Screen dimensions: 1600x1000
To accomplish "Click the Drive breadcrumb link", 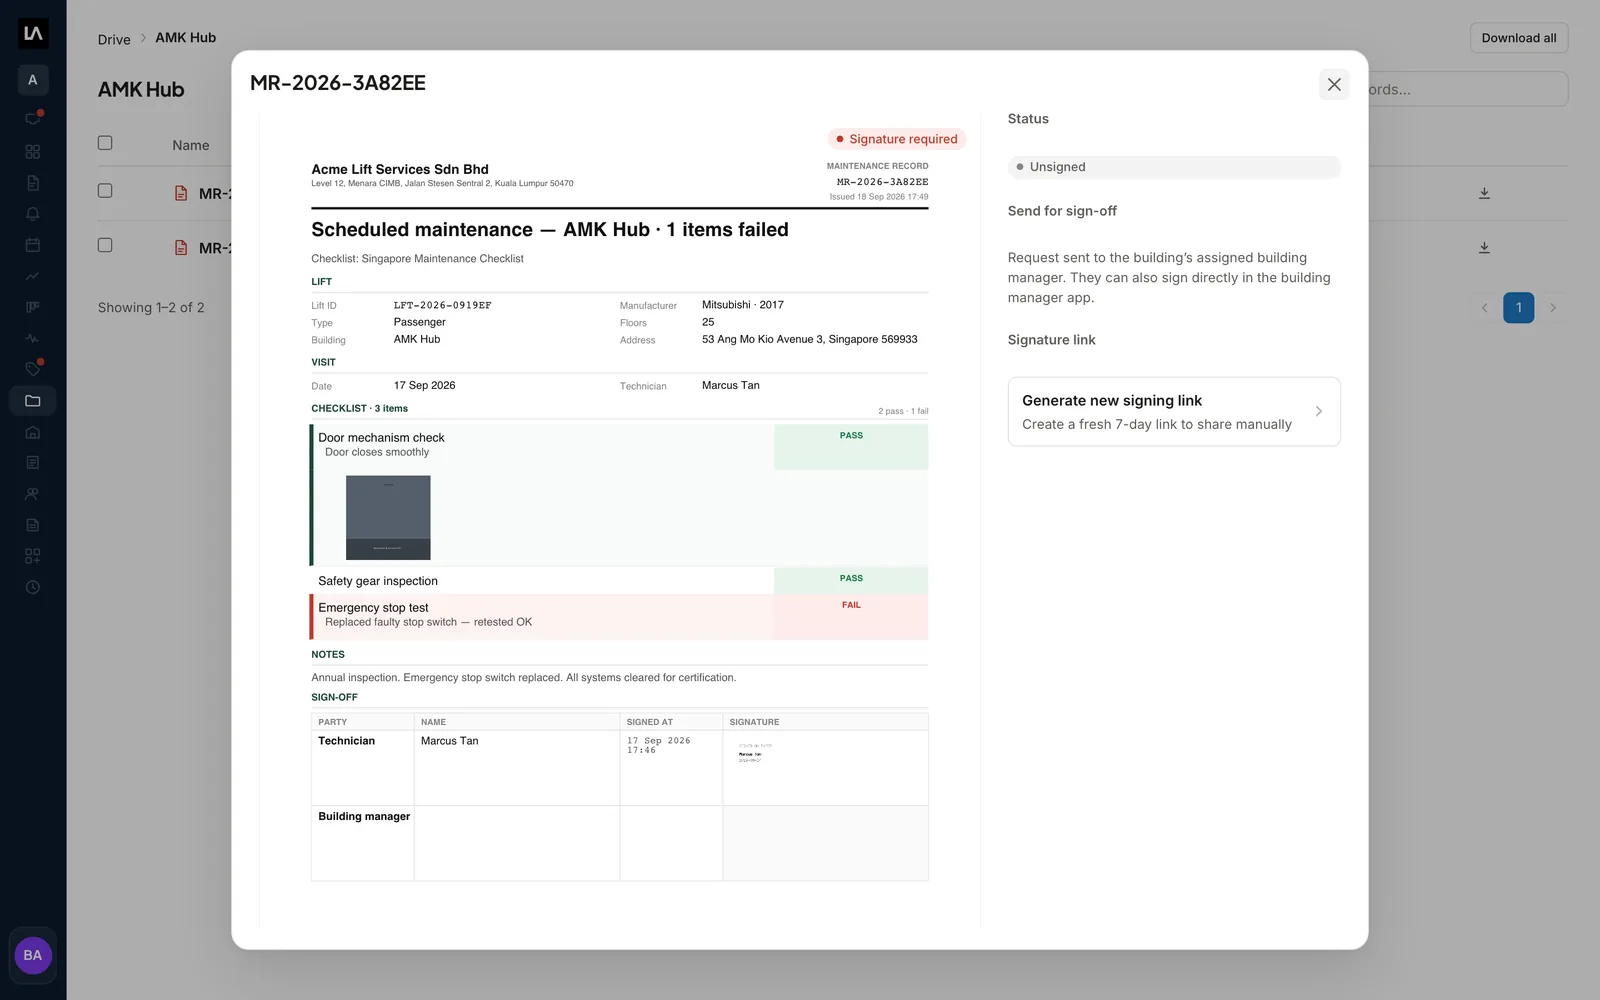I will coord(114,40).
